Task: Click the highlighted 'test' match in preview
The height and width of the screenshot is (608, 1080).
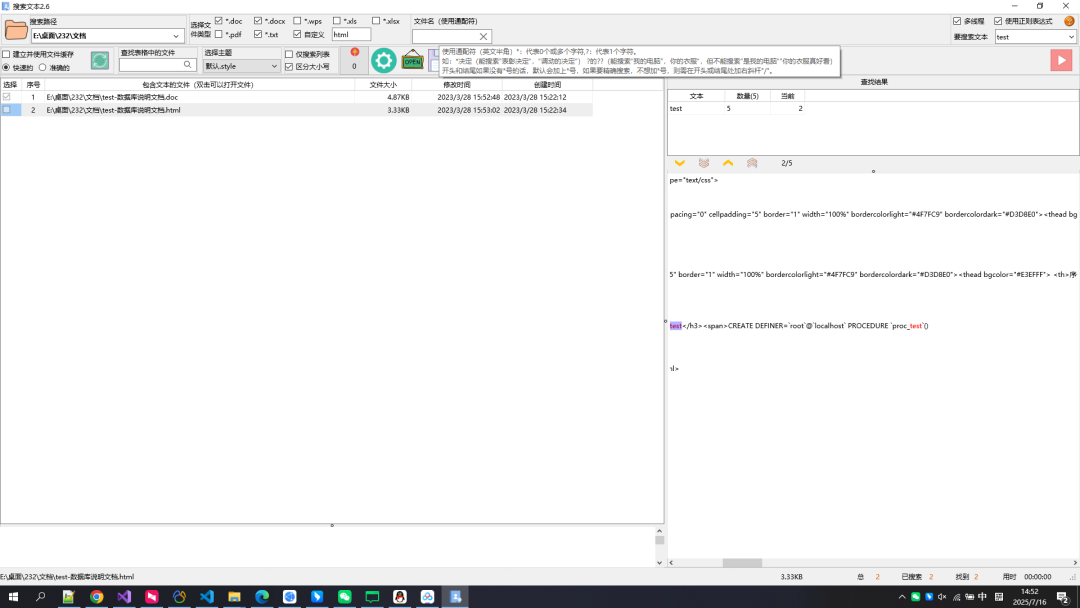Action: coord(676,326)
